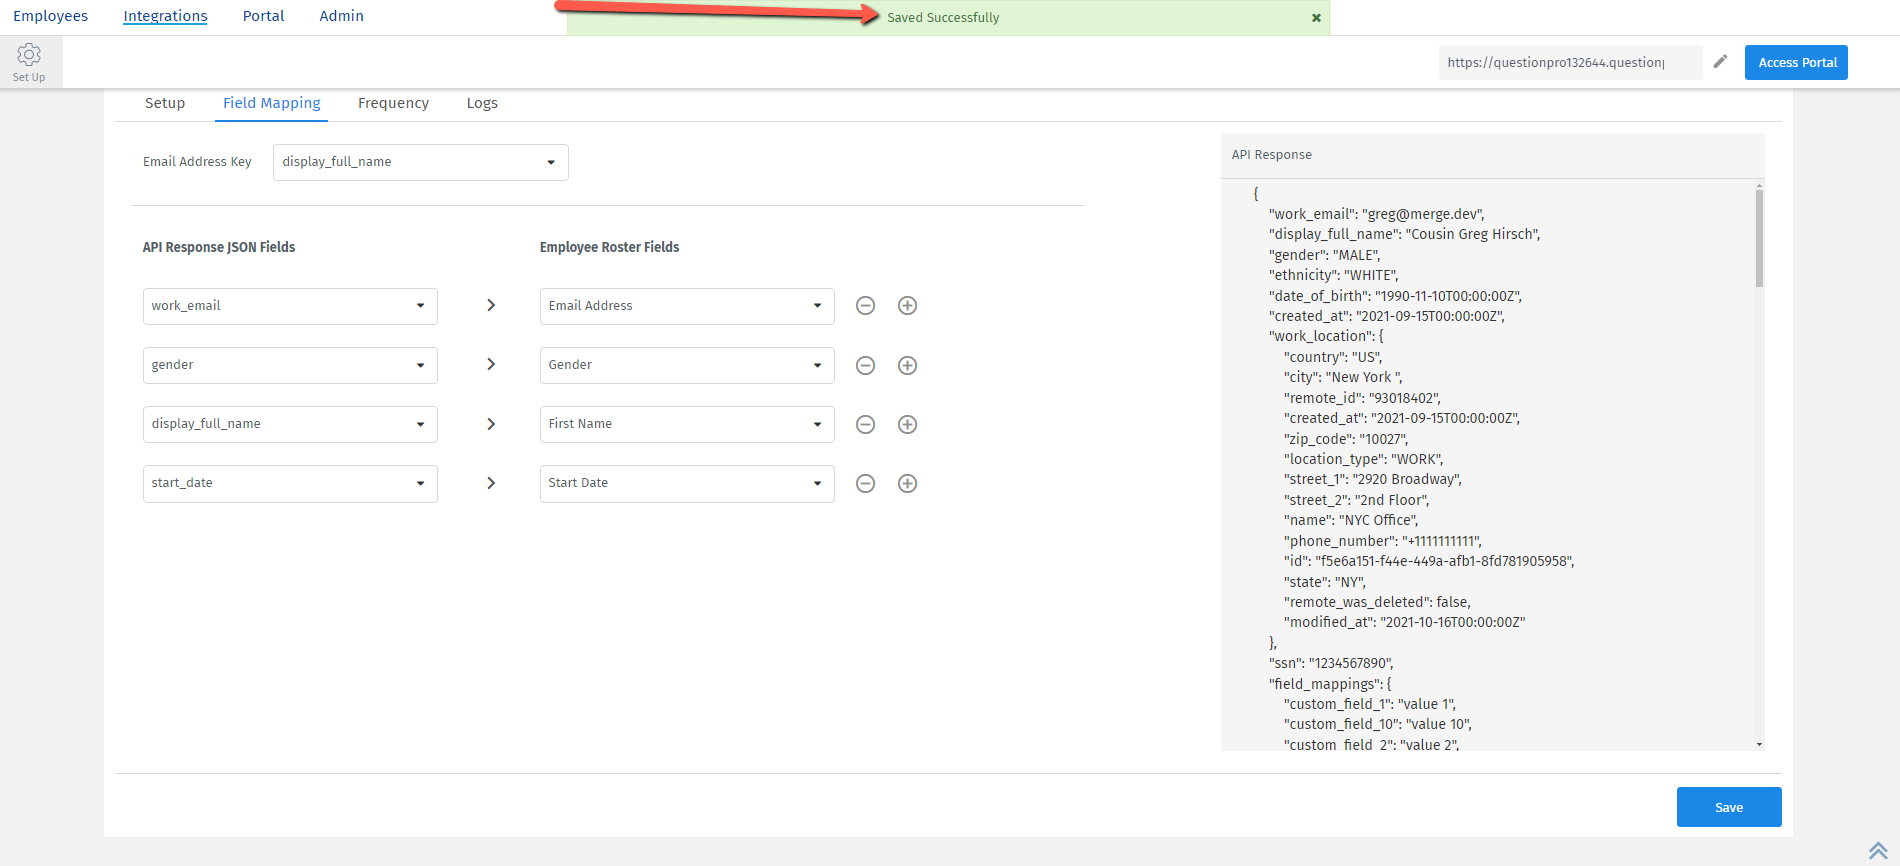Click the "date_of_birth" line in API Response
The image size is (1900, 866).
1395,296
